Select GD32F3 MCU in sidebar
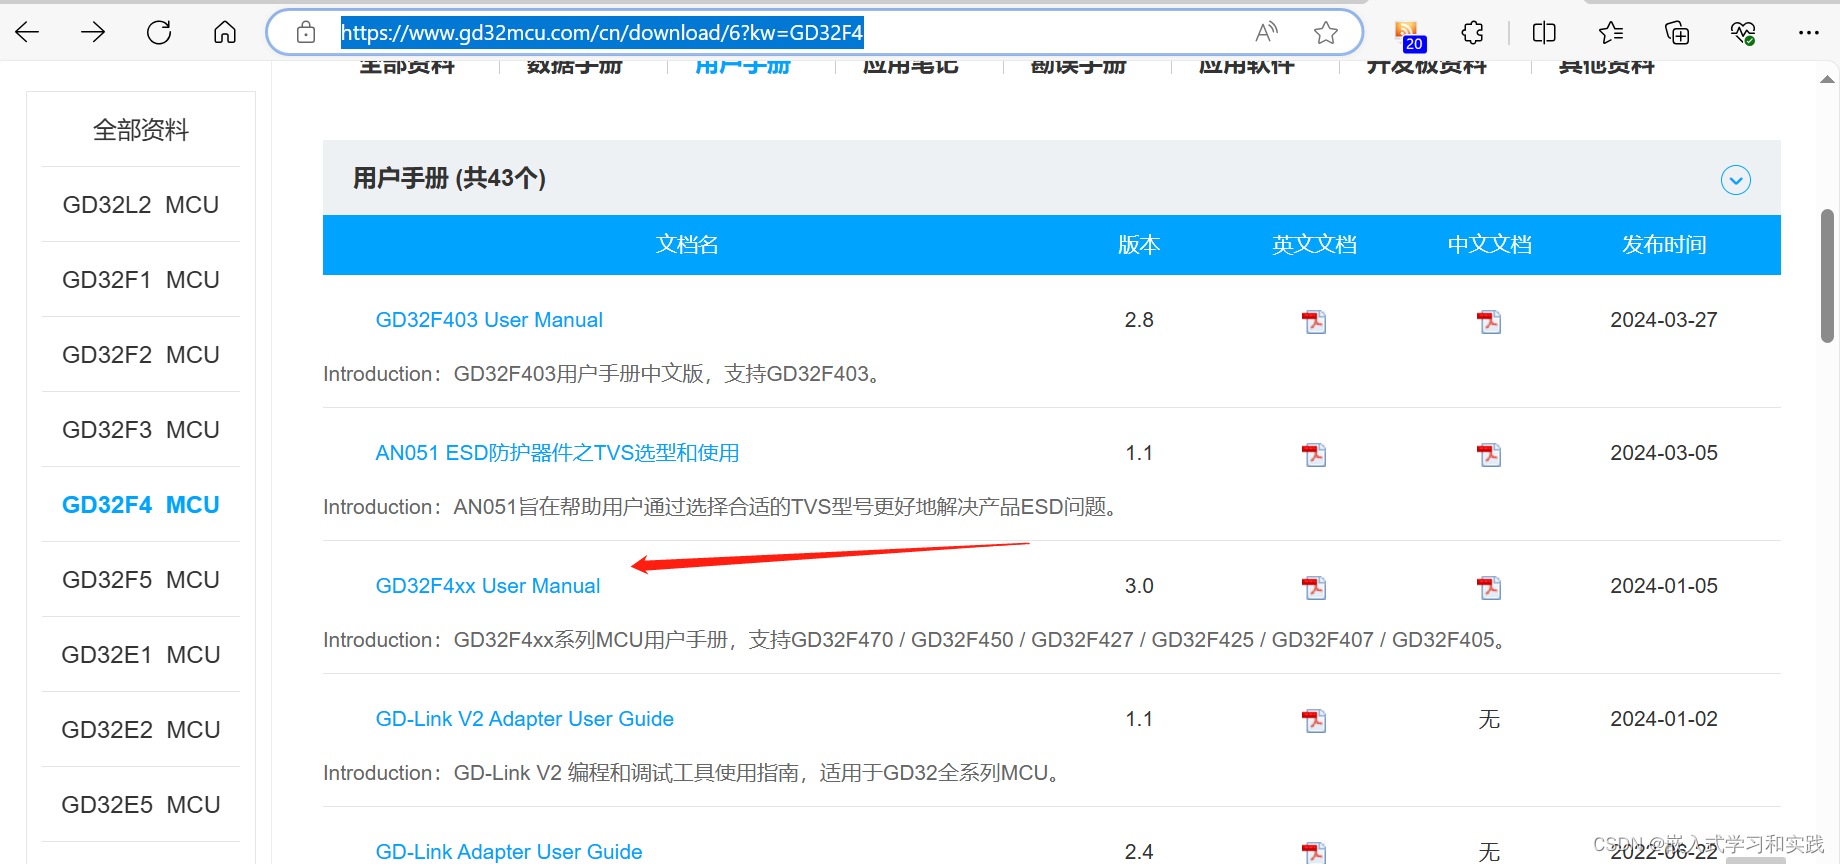This screenshot has width=1840, height=864. click(x=141, y=430)
